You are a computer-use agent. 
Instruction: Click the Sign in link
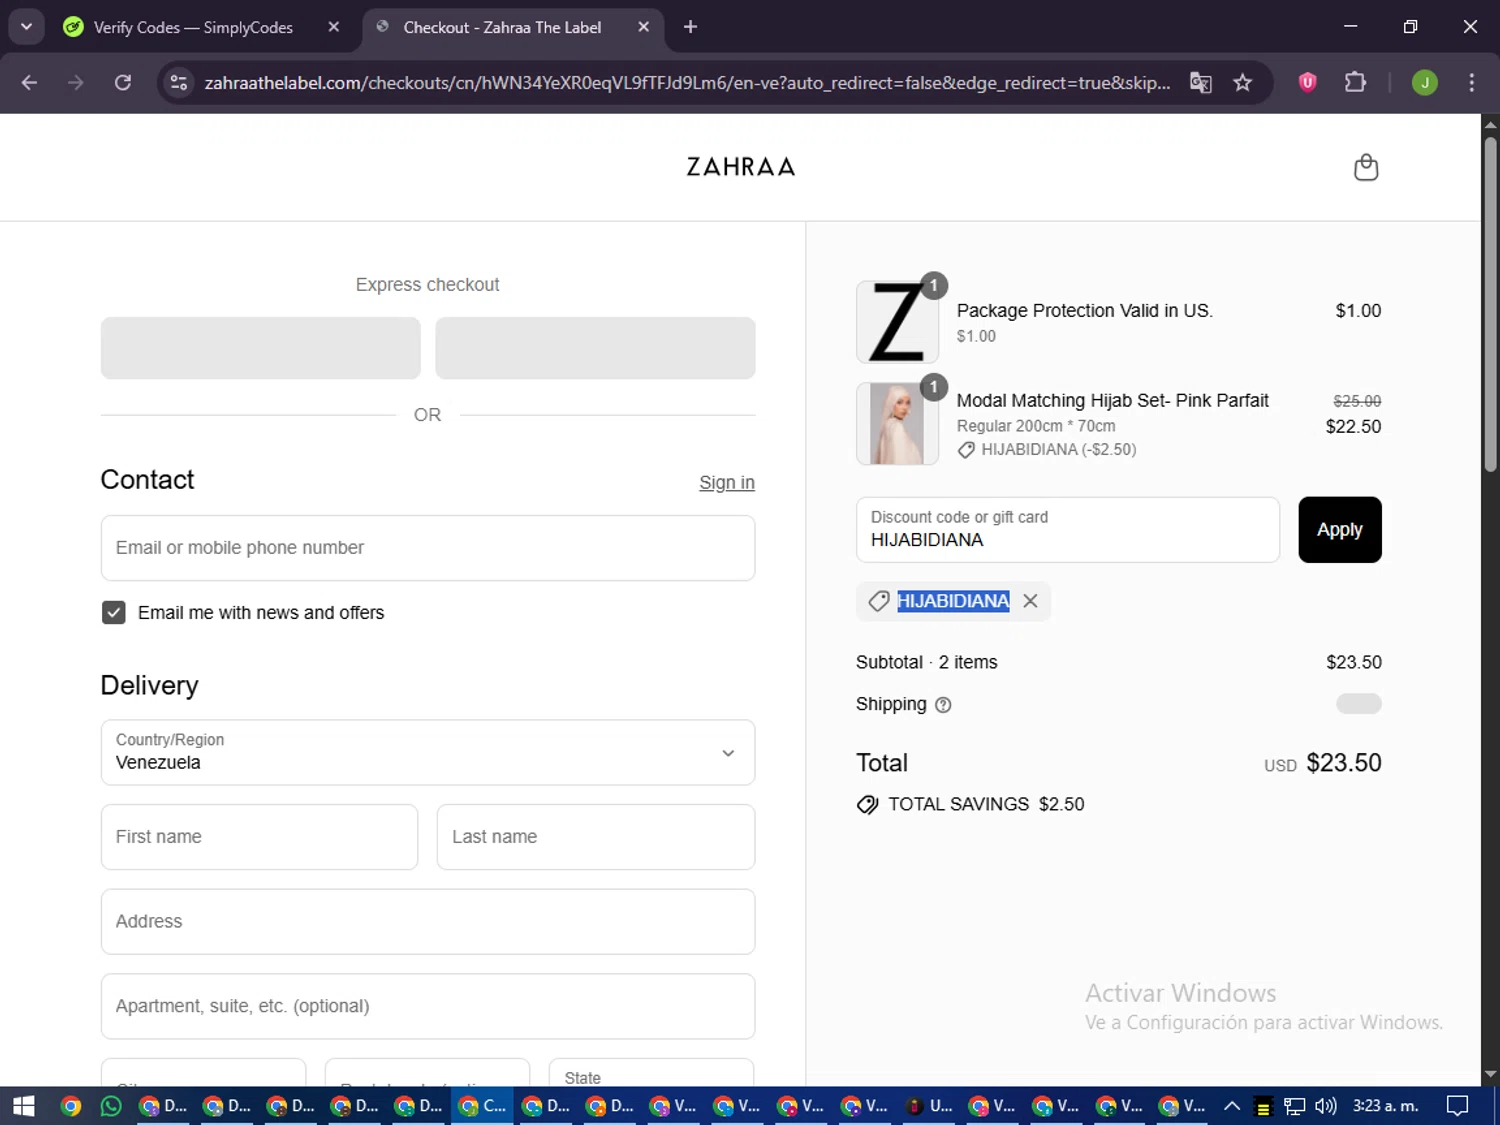pyautogui.click(x=727, y=483)
